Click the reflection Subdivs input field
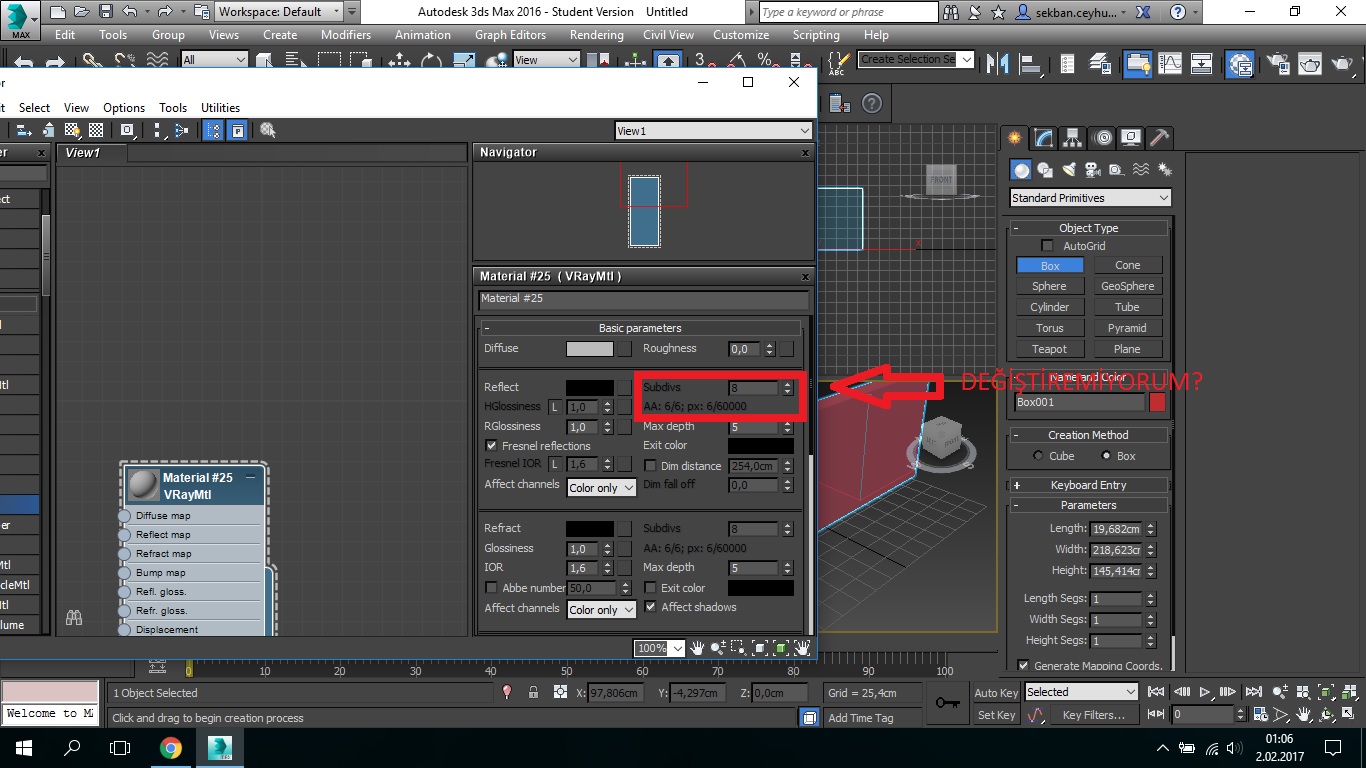This screenshot has height=768, width=1366. tap(754, 387)
